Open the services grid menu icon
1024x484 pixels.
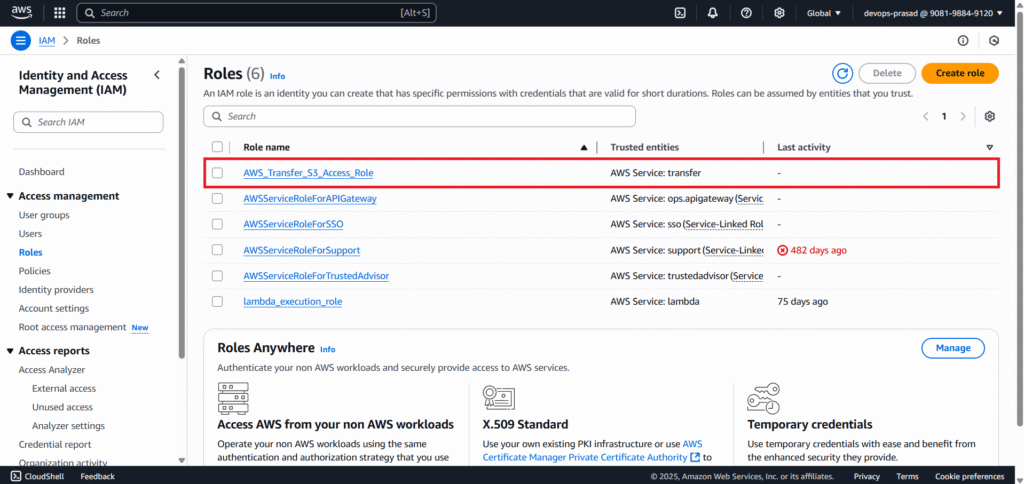(59, 12)
